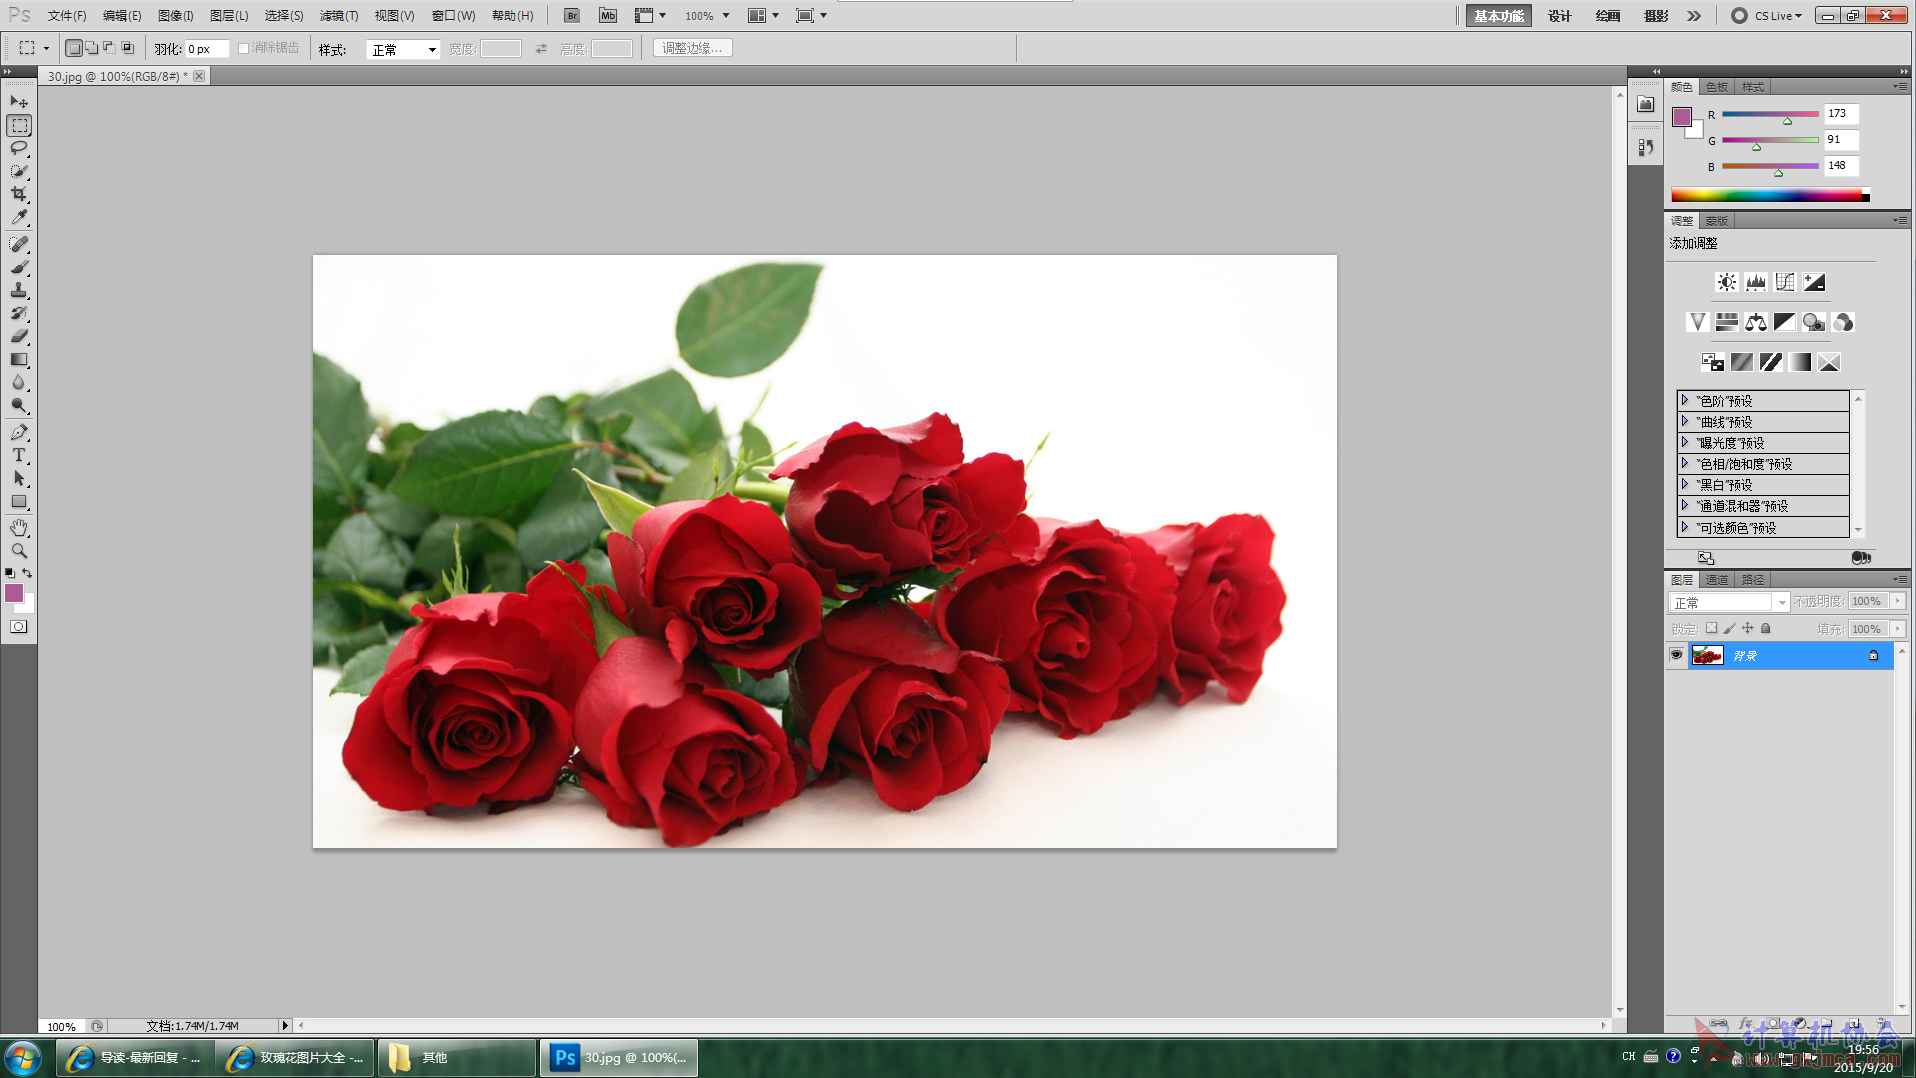Image resolution: width=1916 pixels, height=1078 pixels.
Task: Select the Rectangular Marquee tool in toolbox
Action: [x=19, y=125]
